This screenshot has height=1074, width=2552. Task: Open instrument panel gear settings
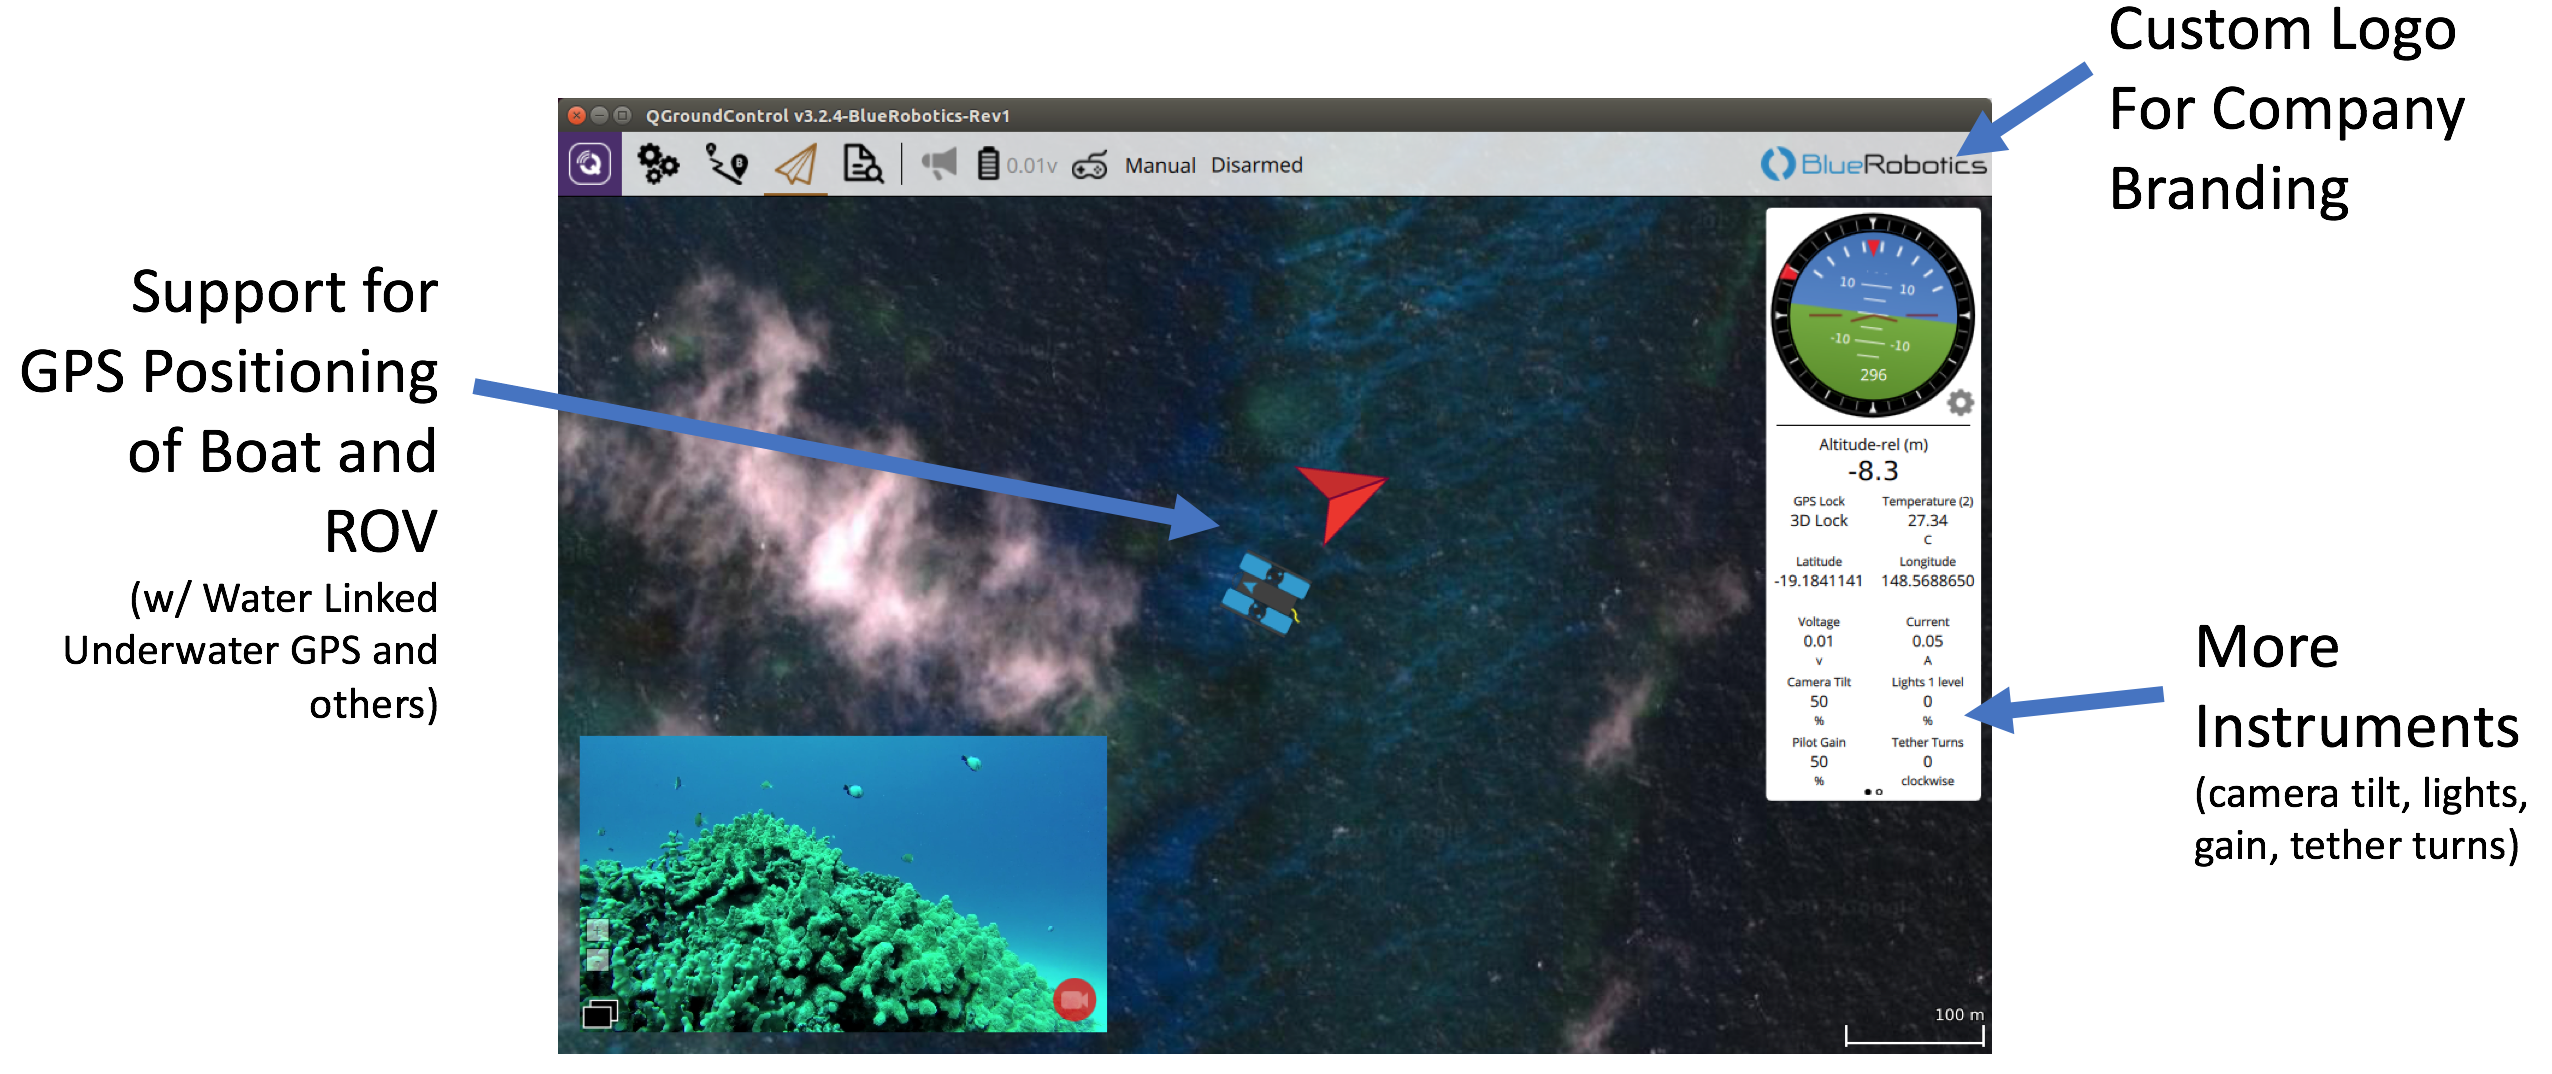[x=1960, y=403]
